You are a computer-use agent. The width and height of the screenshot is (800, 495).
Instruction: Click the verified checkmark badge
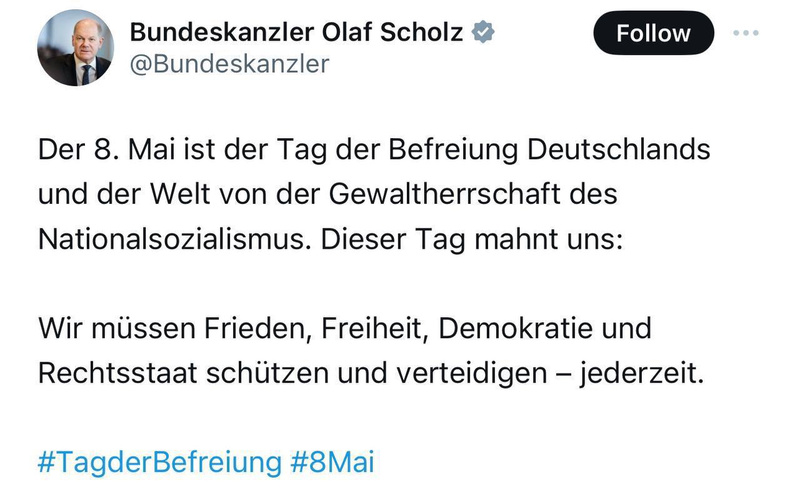click(x=485, y=32)
